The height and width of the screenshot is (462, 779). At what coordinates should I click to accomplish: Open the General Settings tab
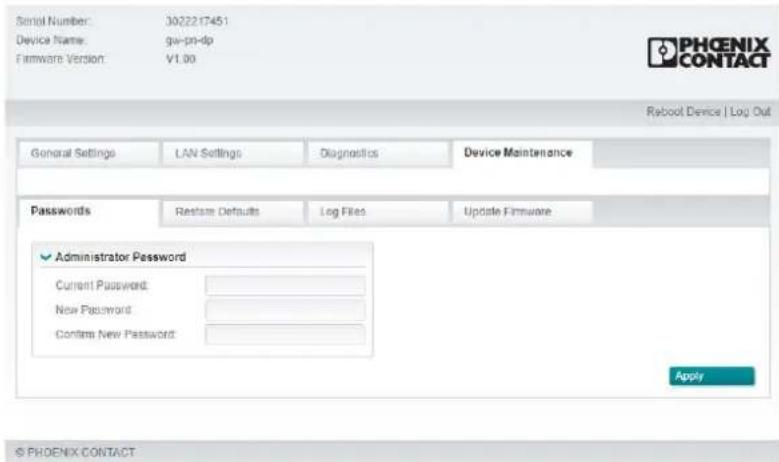(88, 153)
